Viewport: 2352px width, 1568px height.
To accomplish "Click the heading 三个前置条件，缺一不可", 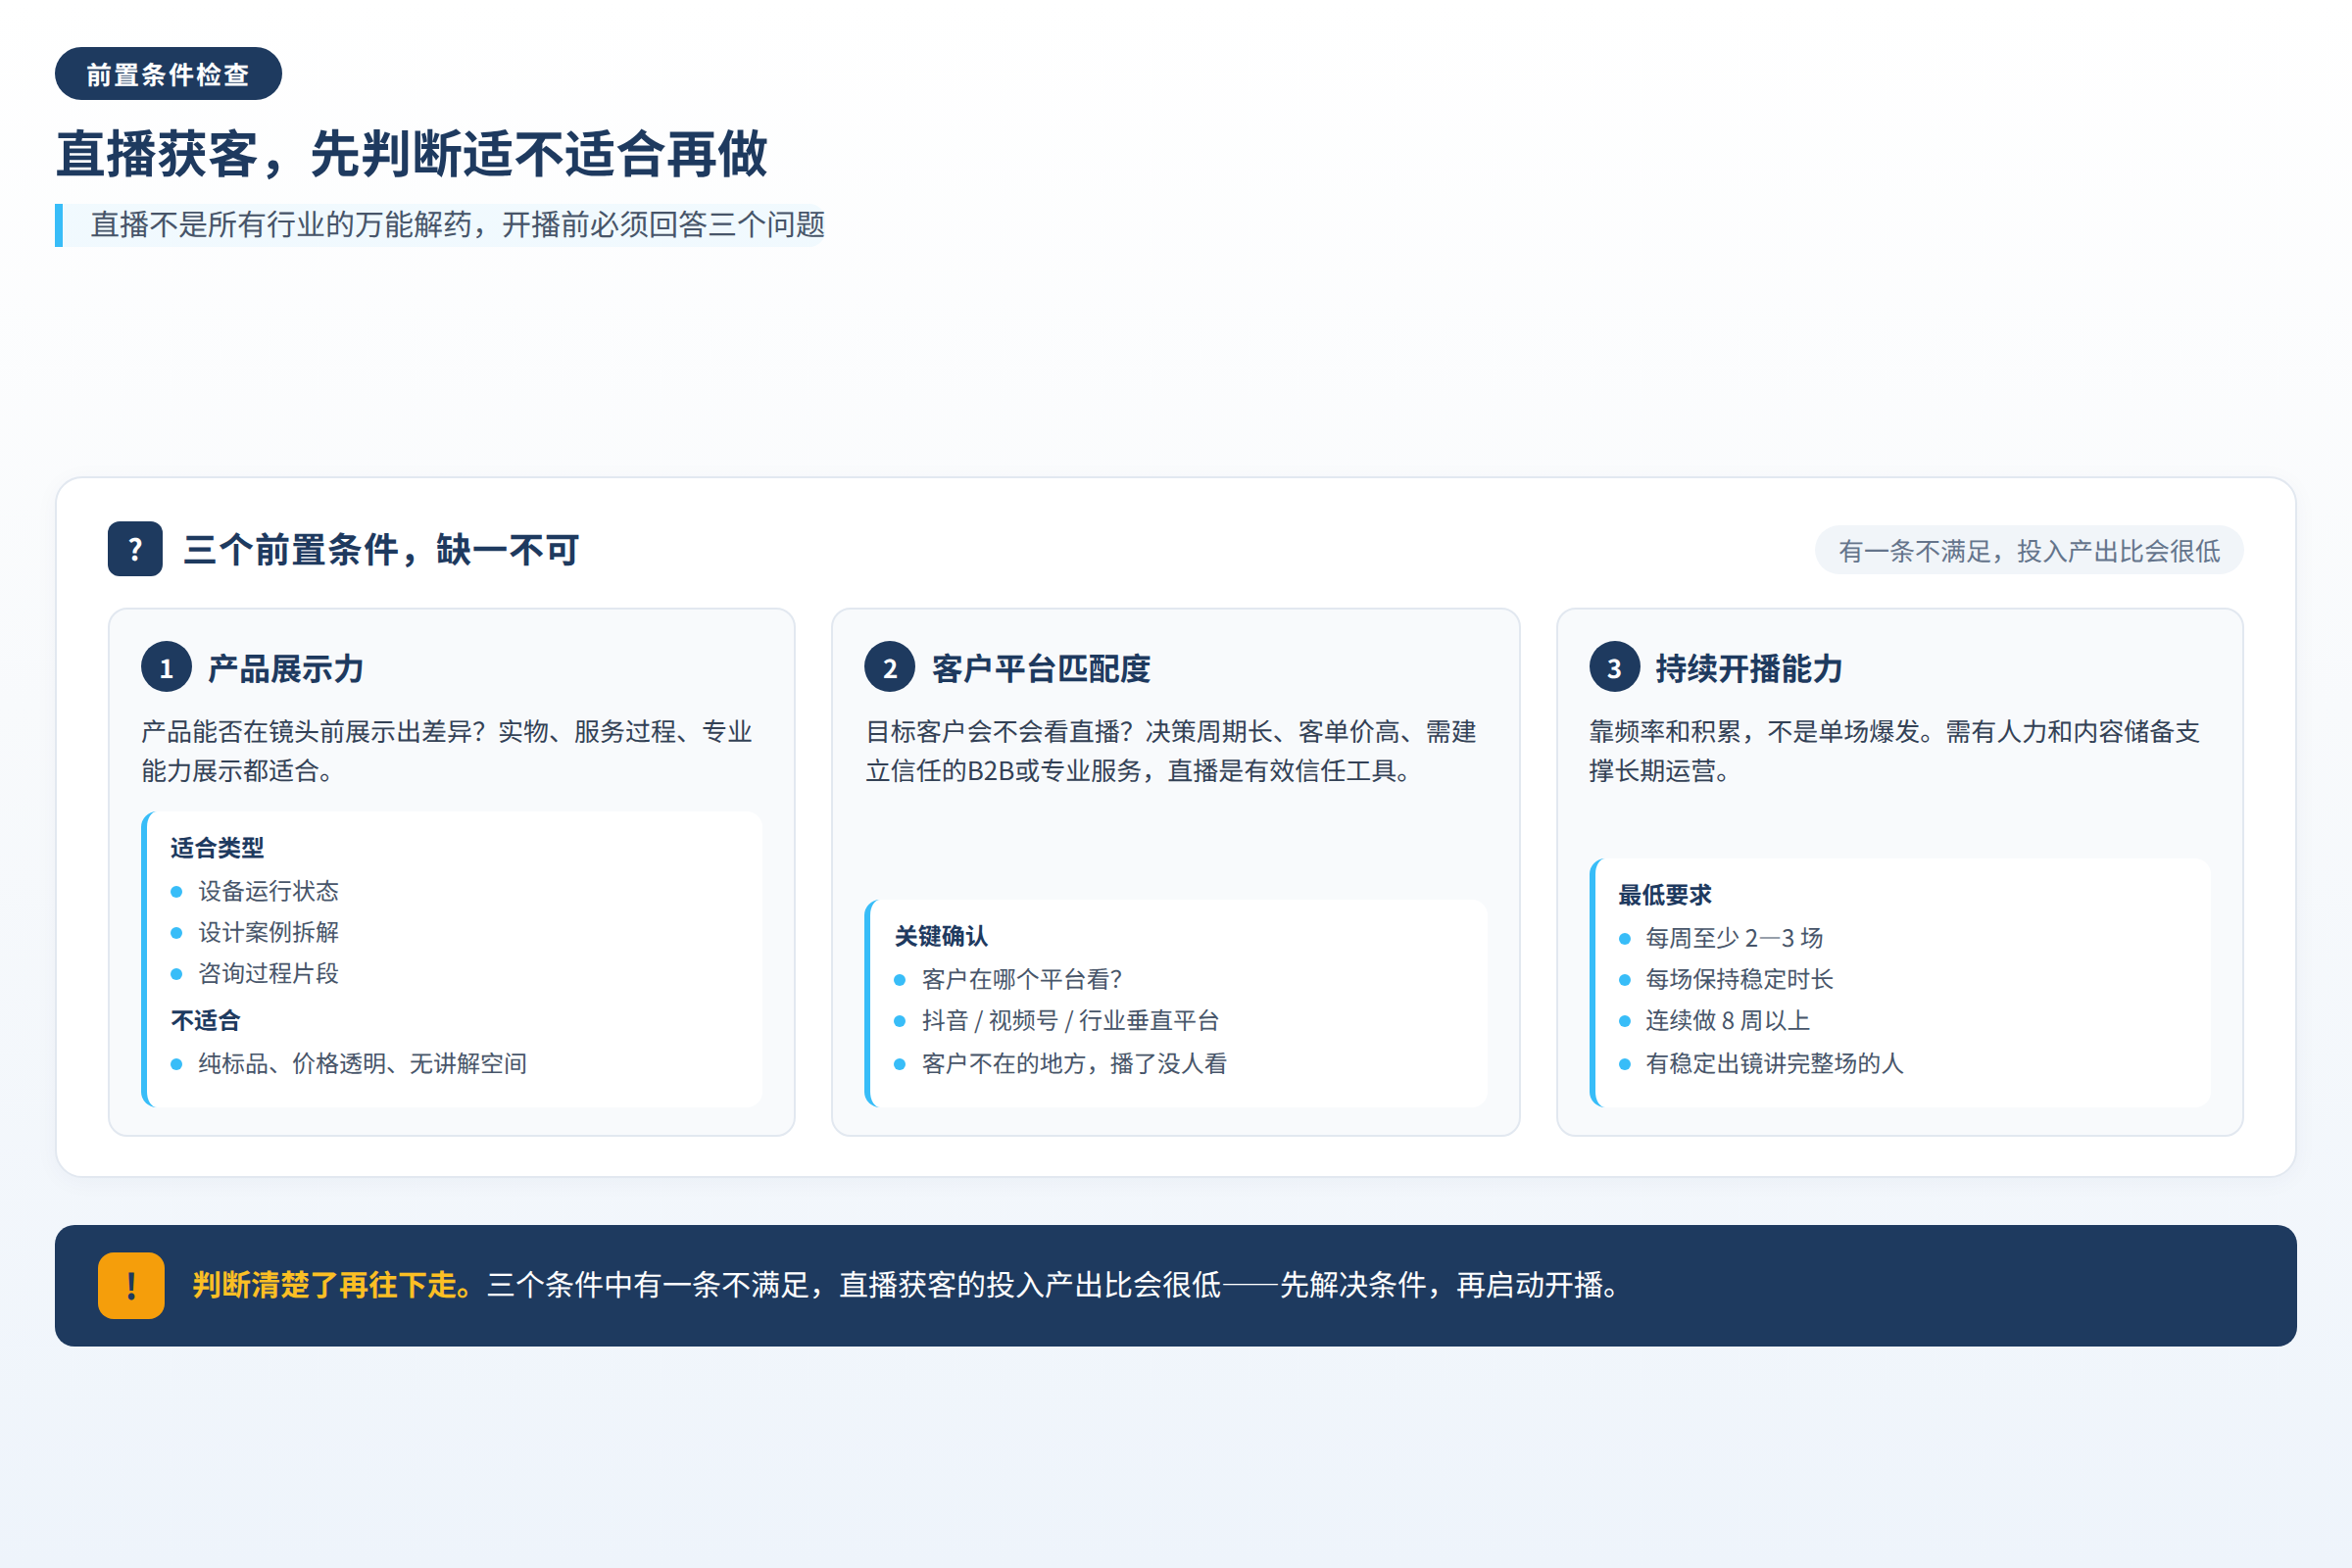I will [x=381, y=550].
